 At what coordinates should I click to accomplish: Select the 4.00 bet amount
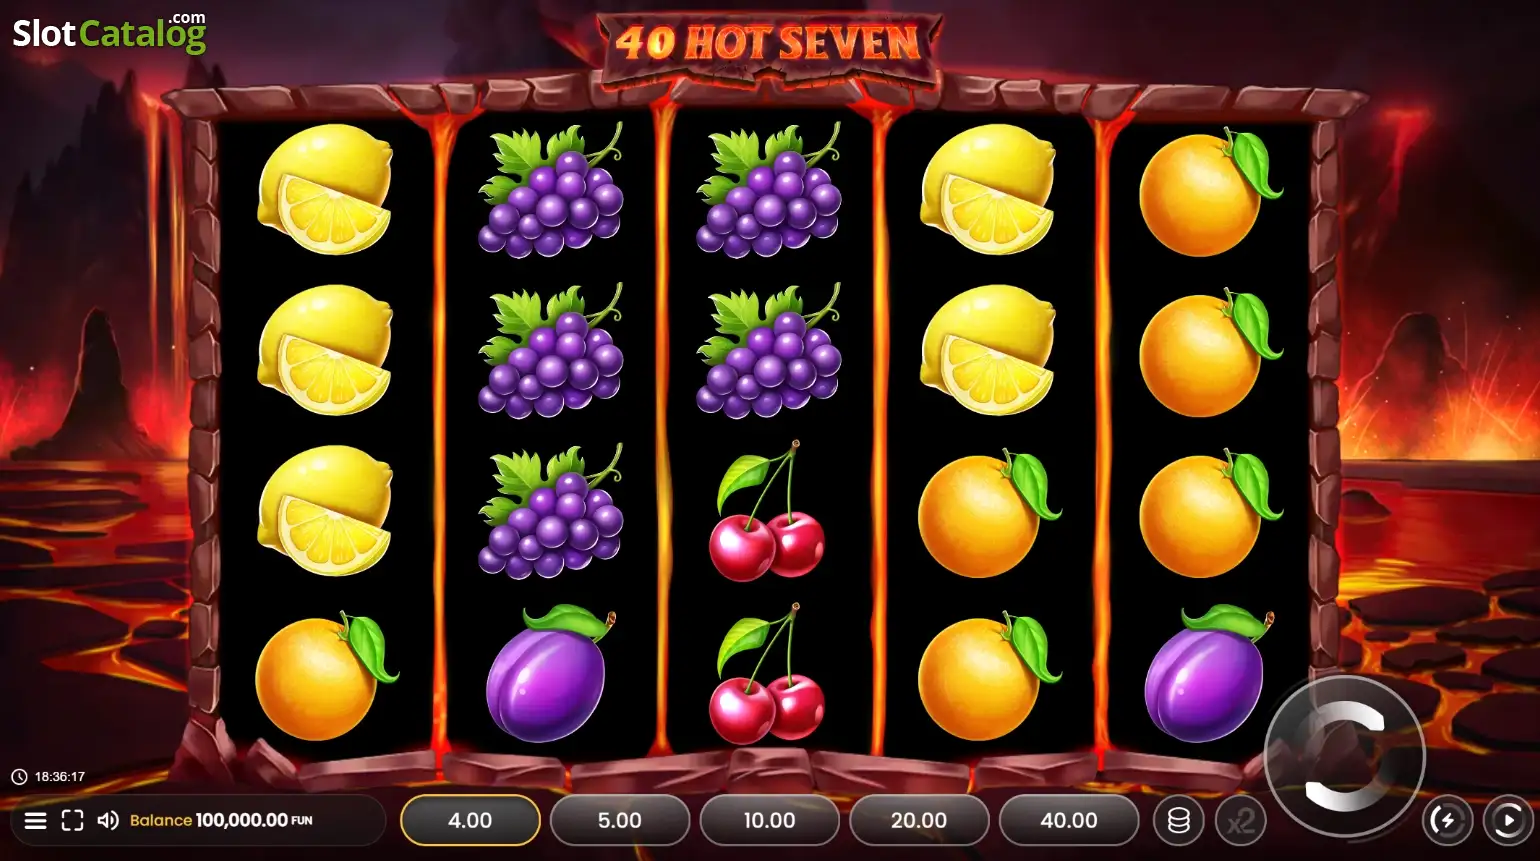[x=470, y=820]
